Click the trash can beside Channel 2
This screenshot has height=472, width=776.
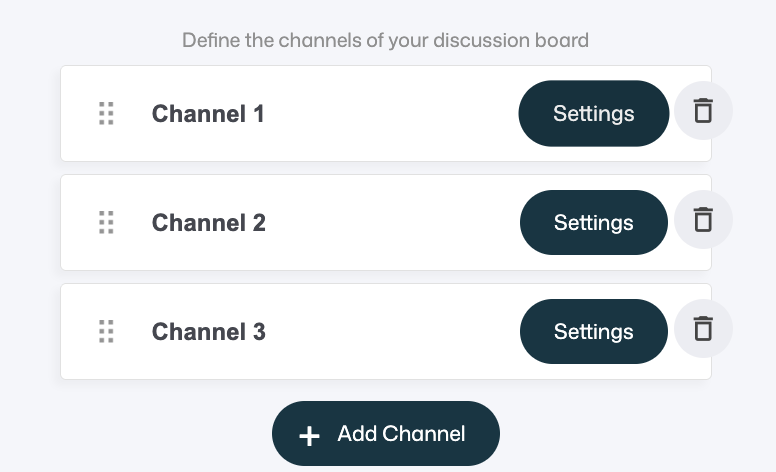[x=703, y=220]
